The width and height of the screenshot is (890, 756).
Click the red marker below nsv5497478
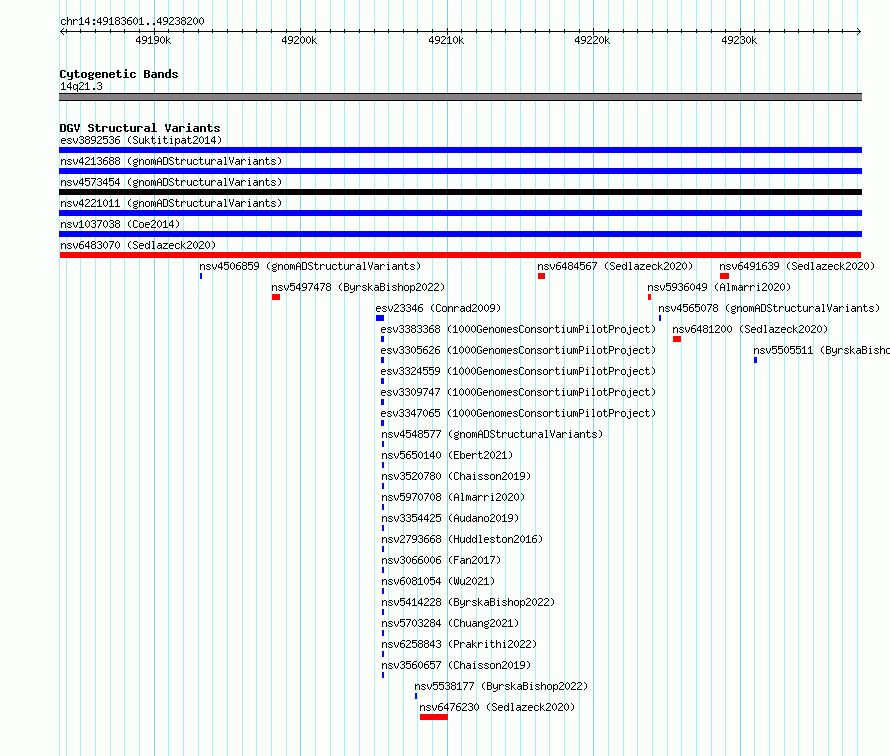coord(276,297)
